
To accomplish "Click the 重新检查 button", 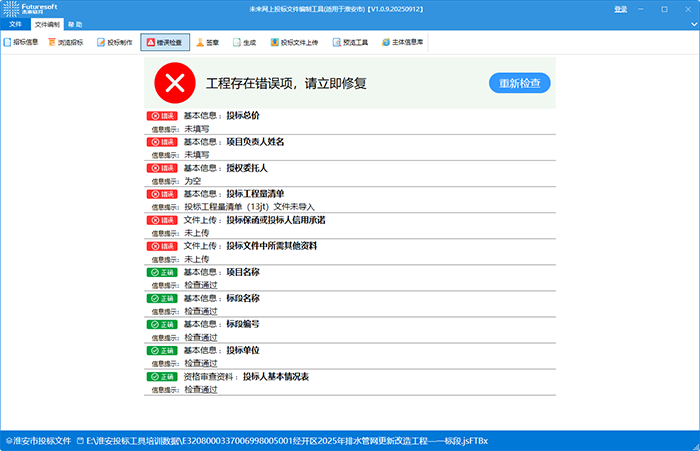I will click(520, 83).
